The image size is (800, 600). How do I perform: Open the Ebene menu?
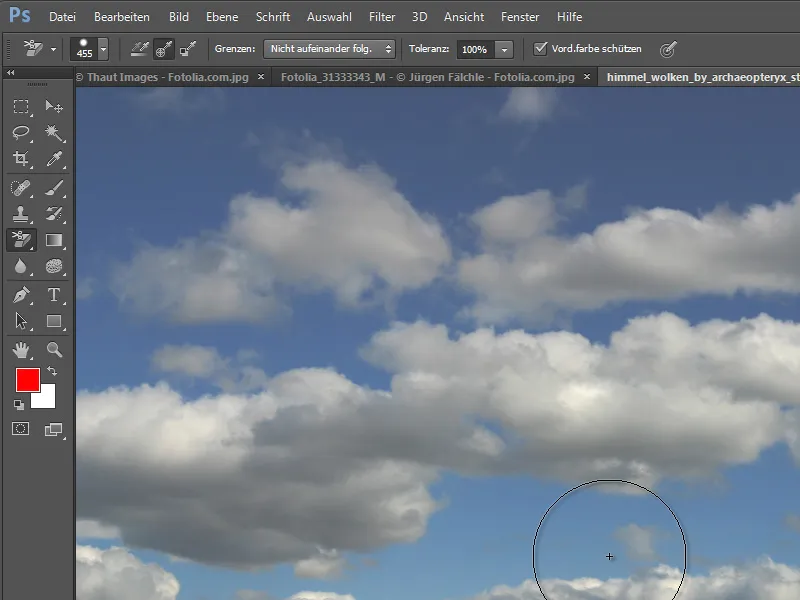[222, 17]
